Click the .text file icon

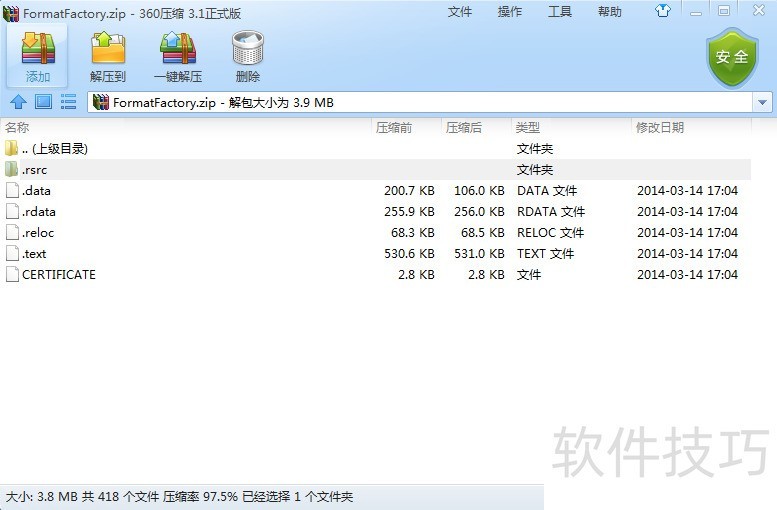pyautogui.click(x=12, y=253)
